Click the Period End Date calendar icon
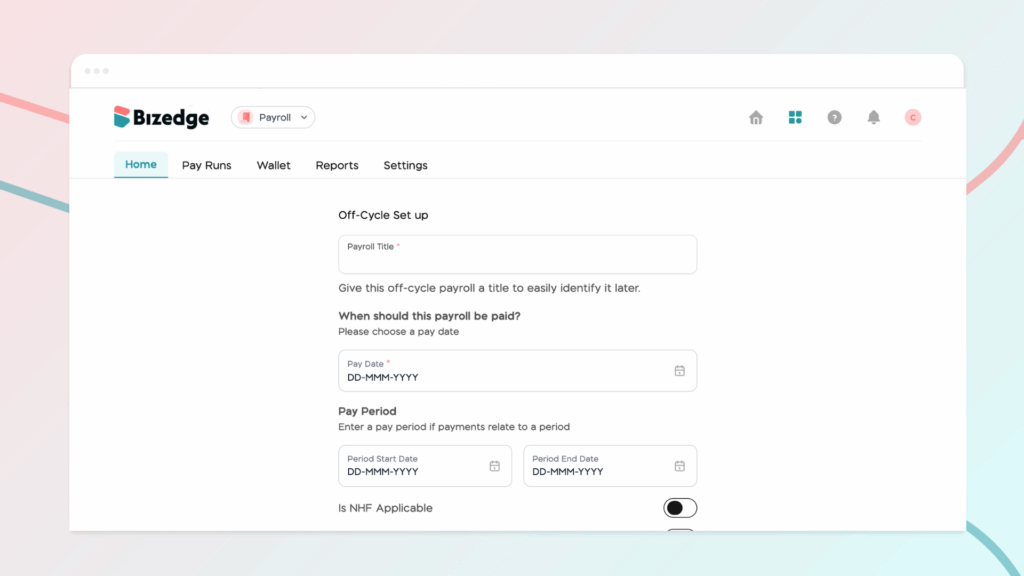This screenshot has height=576, width=1024. tap(679, 466)
